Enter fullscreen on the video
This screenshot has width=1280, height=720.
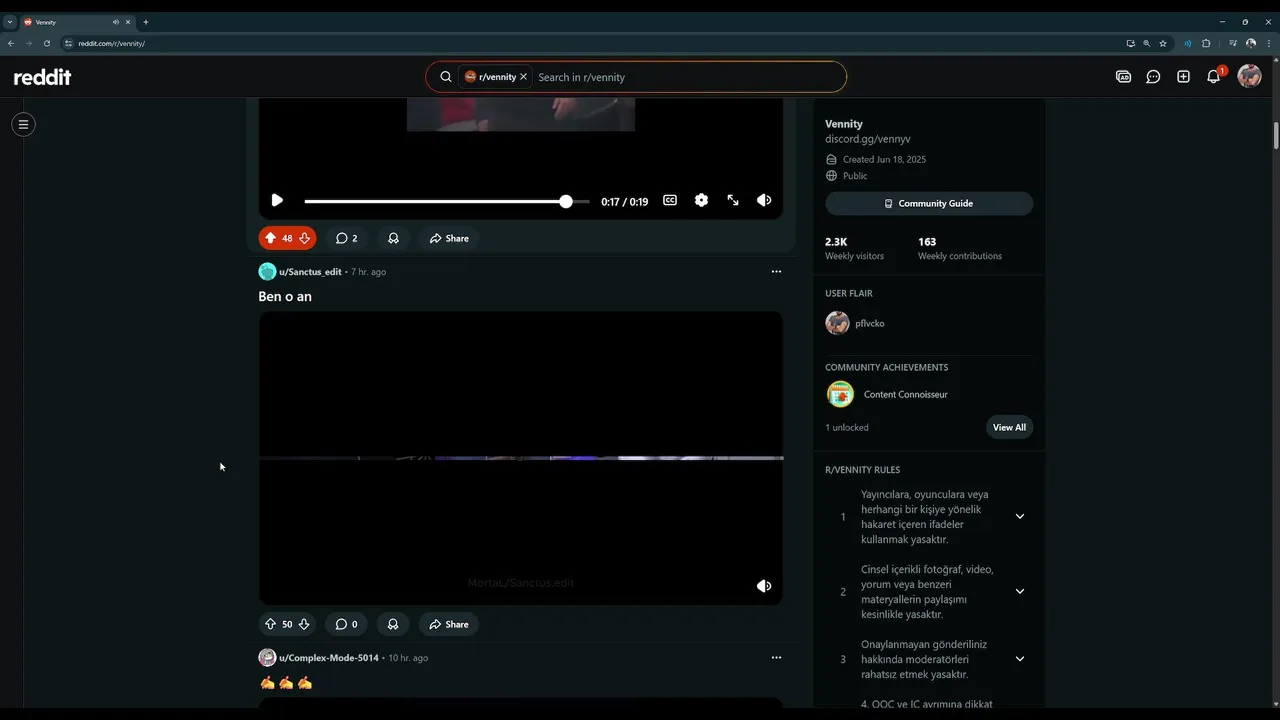pyautogui.click(x=733, y=200)
